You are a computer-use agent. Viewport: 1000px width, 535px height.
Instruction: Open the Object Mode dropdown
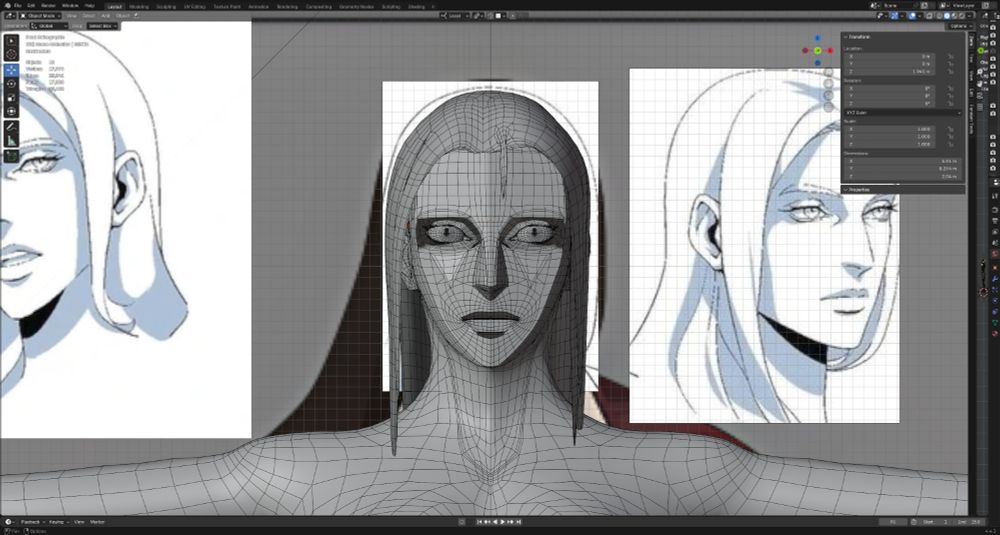click(x=40, y=15)
